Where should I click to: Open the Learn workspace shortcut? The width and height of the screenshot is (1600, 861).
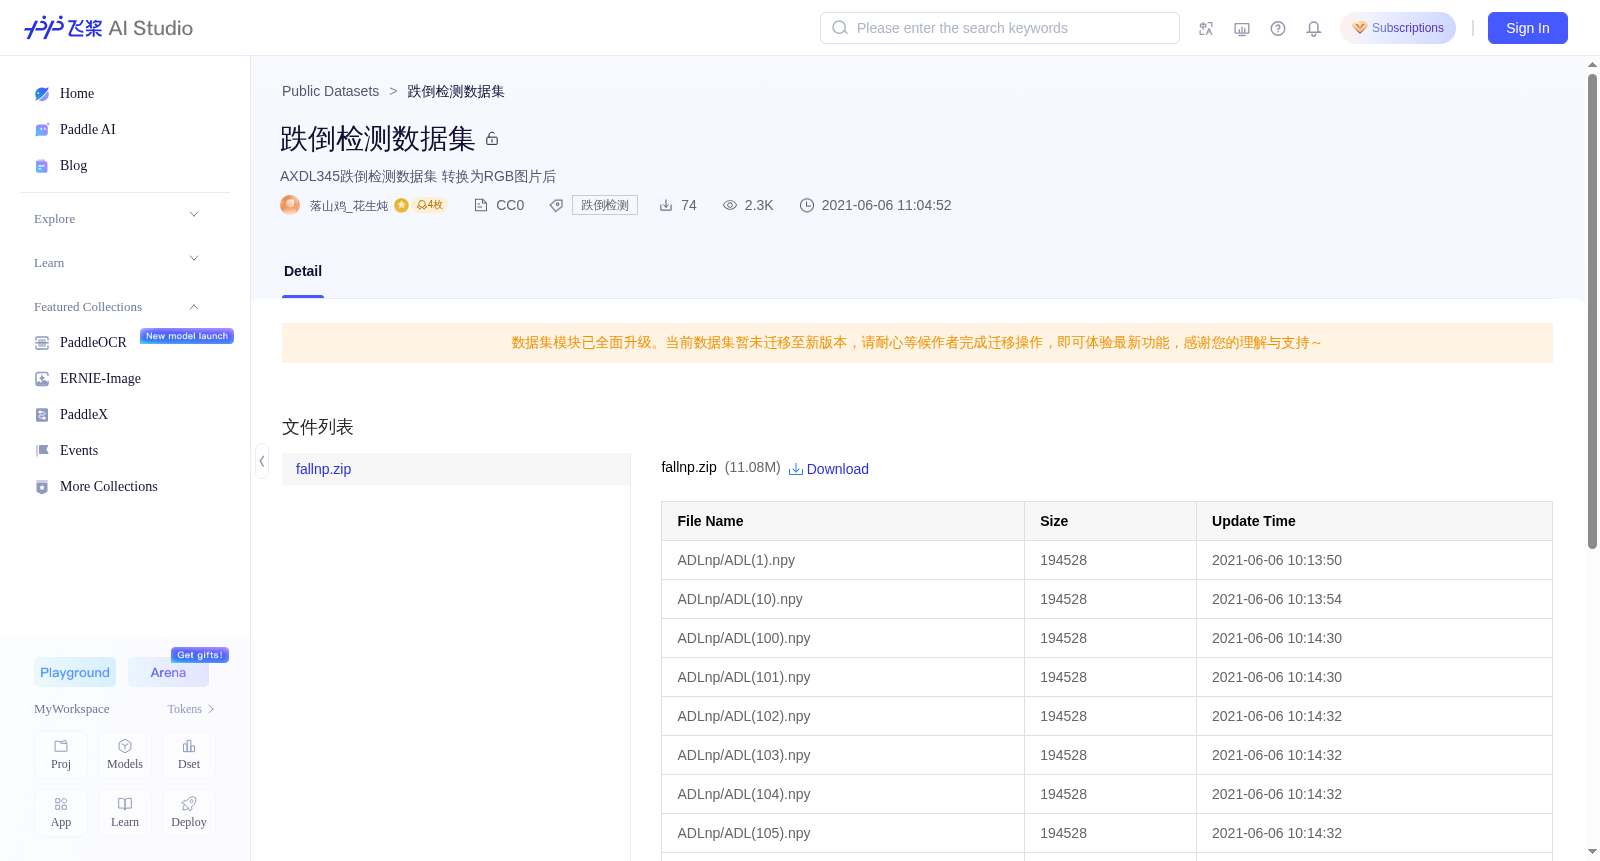tap(125, 813)
